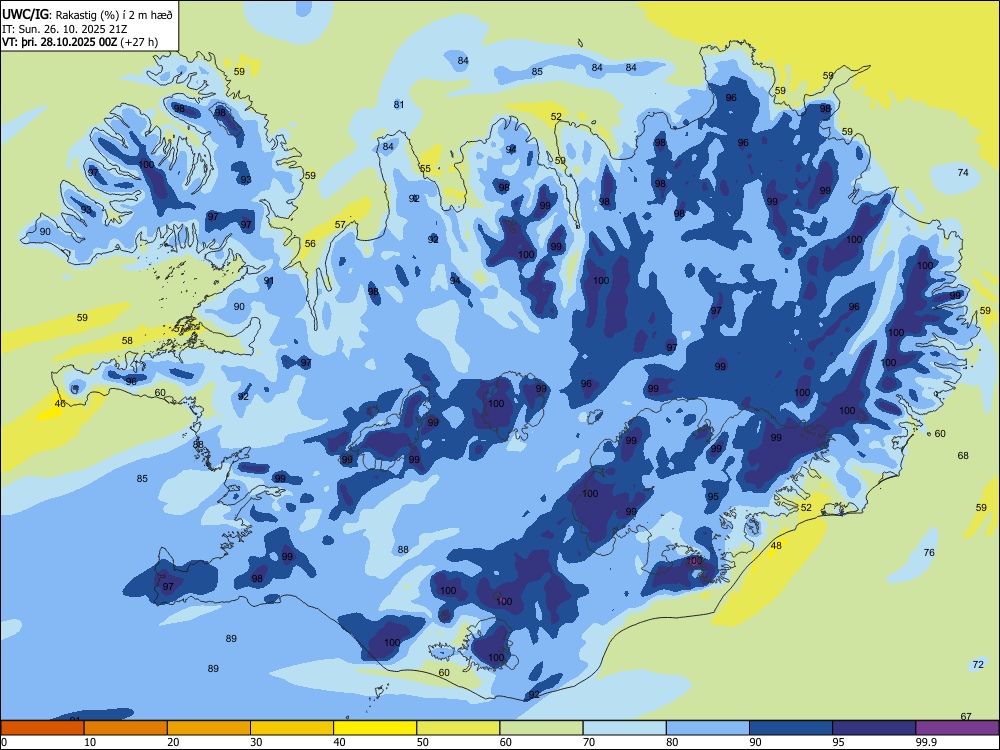Click the lightest blue 70–80 legend swatch
The width and height of the screenshot is (1000, 750).
(624, 728)
